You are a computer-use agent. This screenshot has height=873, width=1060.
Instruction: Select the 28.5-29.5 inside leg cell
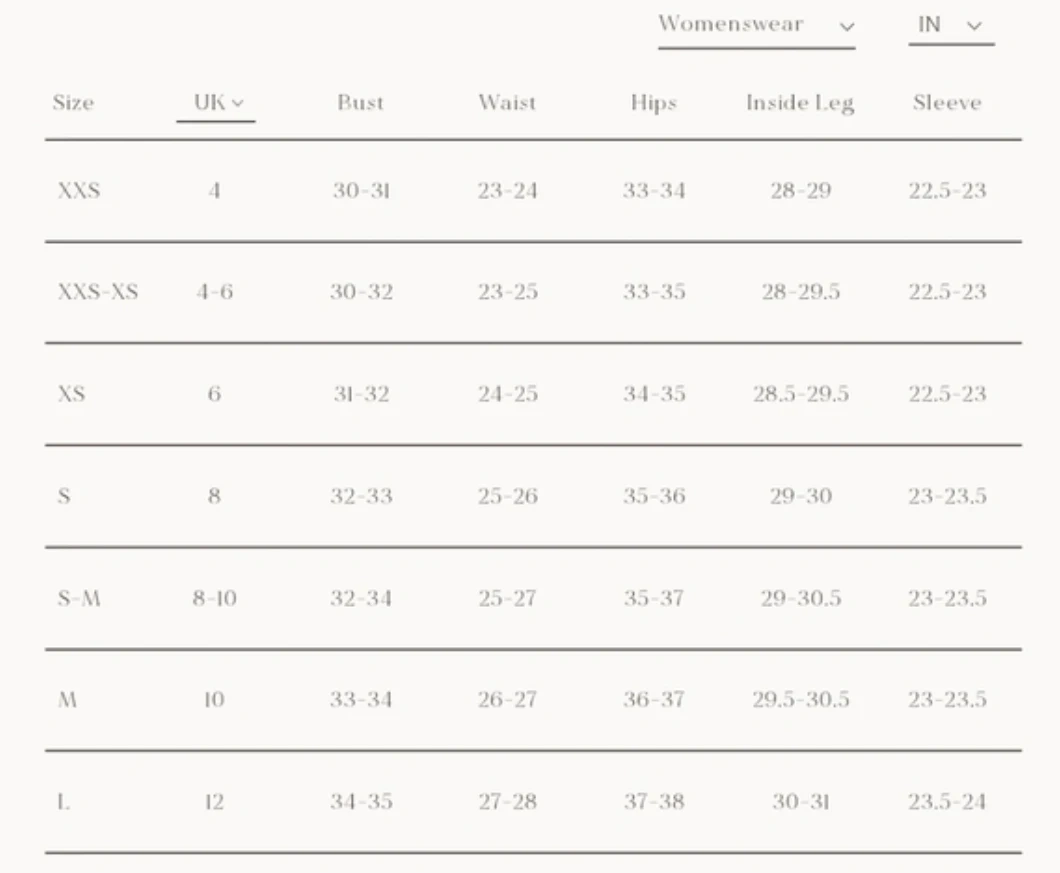pos(801,394)
